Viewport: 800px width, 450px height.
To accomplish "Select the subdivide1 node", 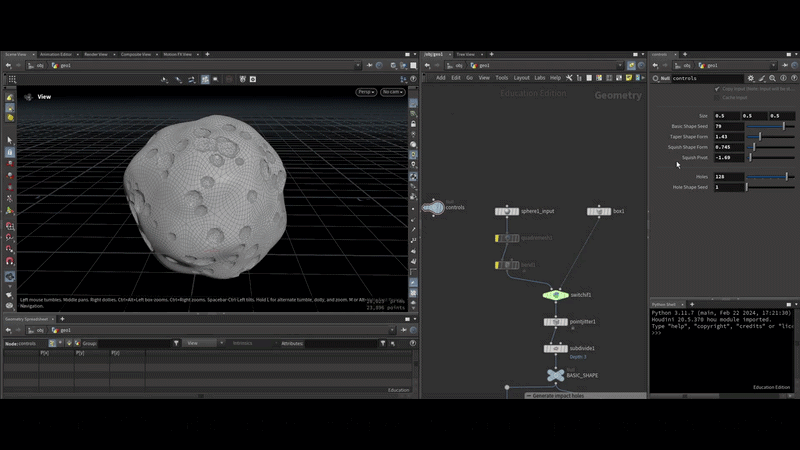I will pos(556,348).
